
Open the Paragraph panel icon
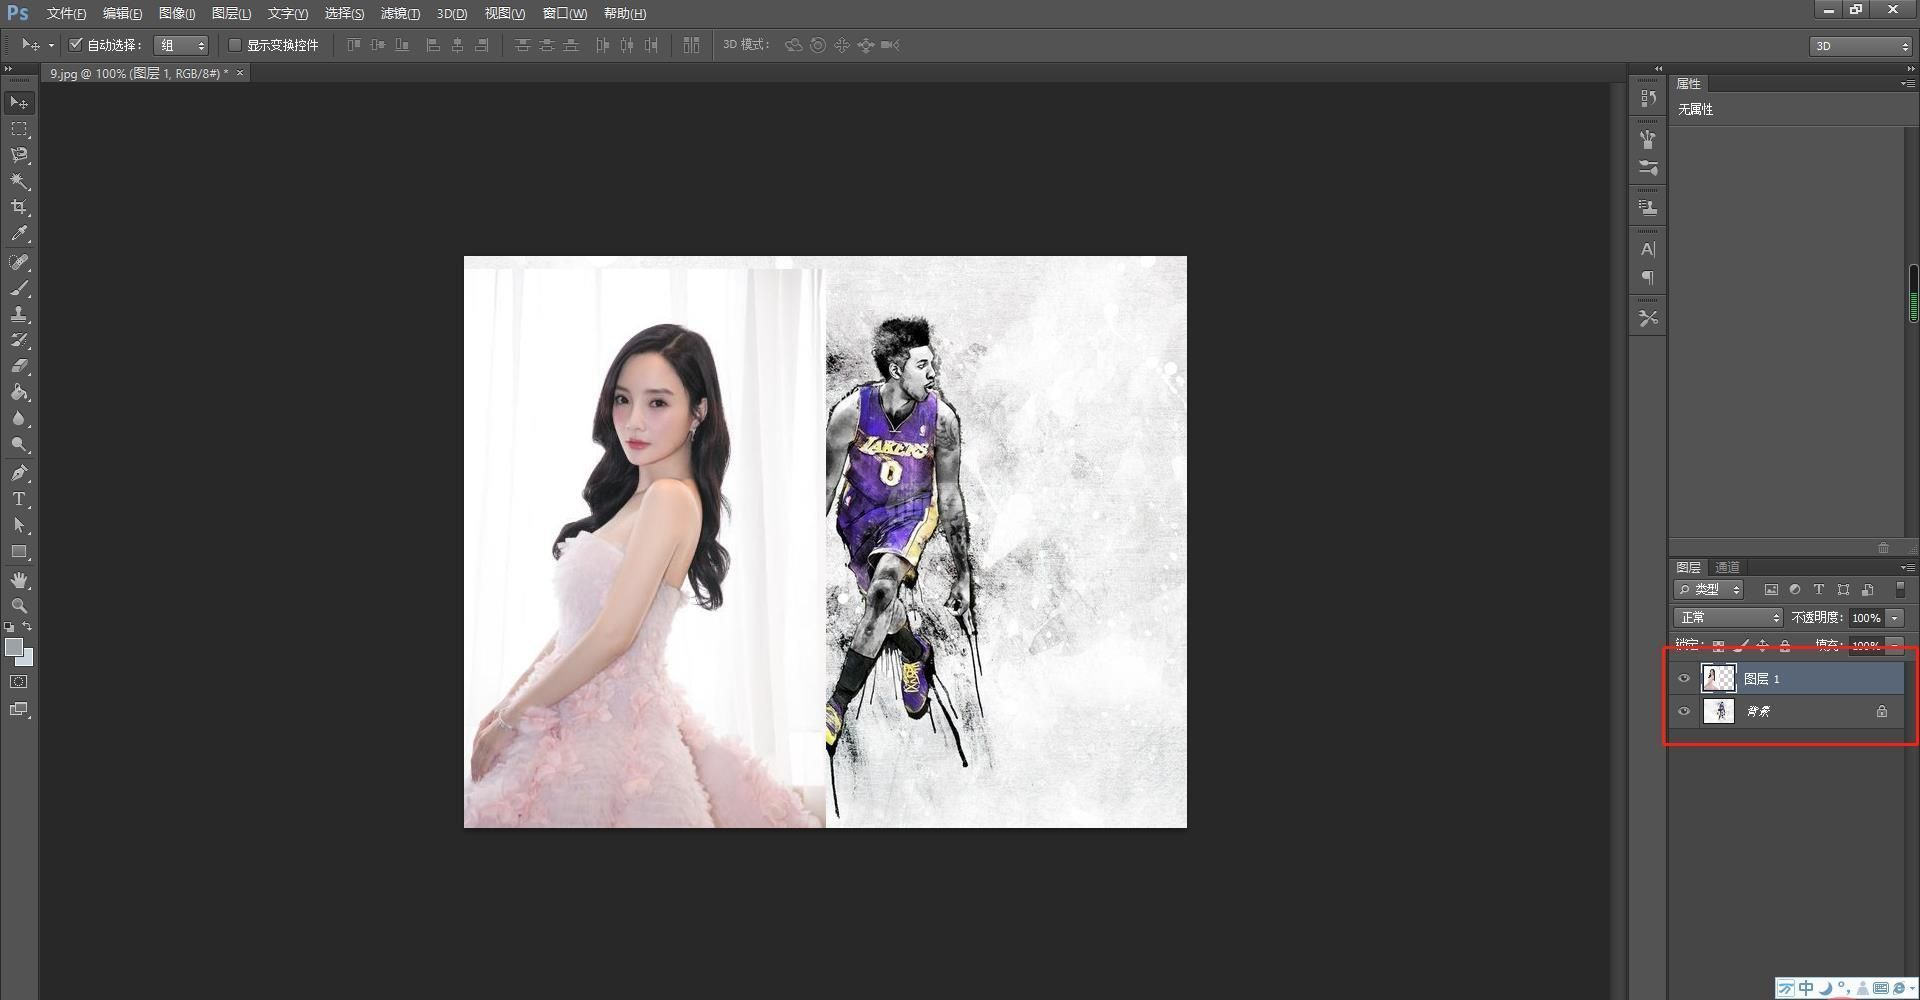point(1648,277)
